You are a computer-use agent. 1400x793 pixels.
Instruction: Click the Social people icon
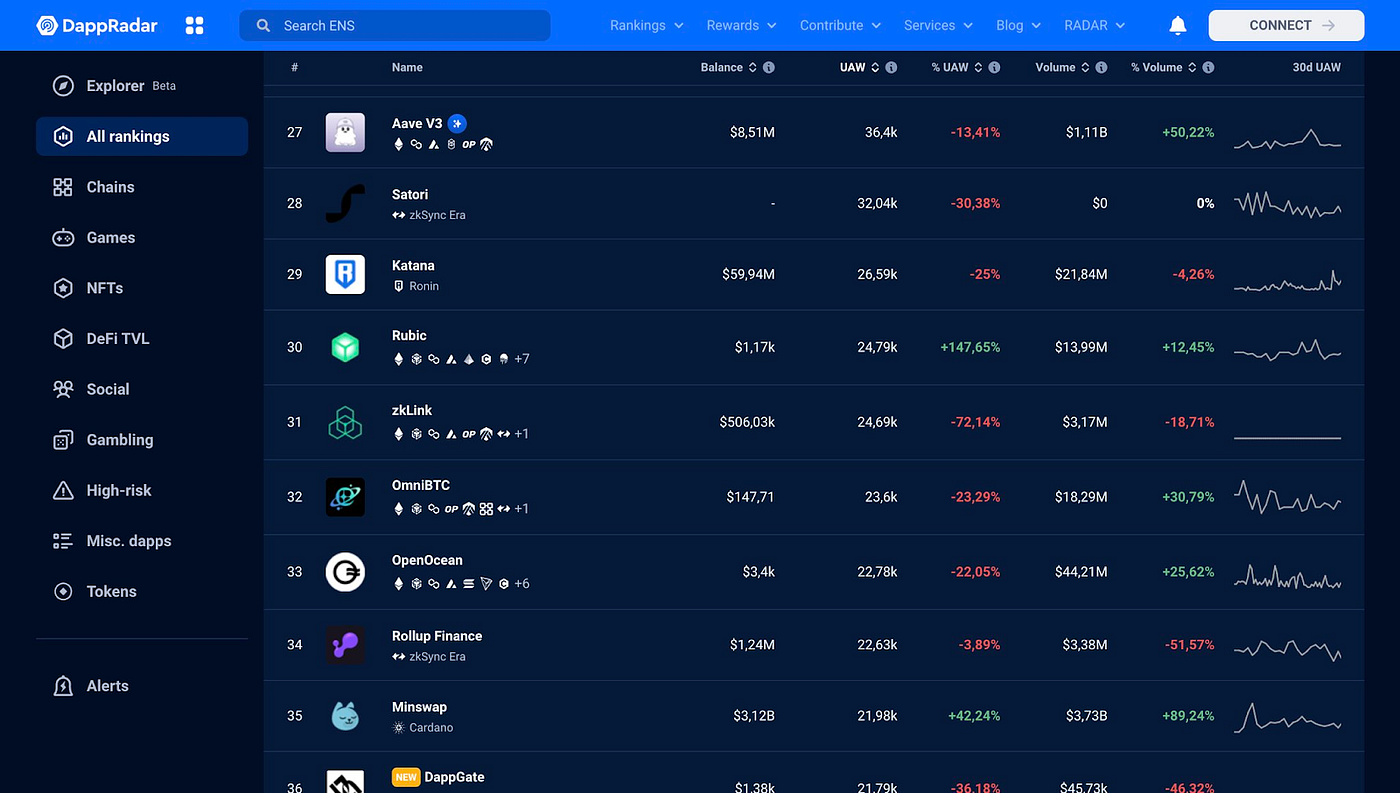point(63,389)
